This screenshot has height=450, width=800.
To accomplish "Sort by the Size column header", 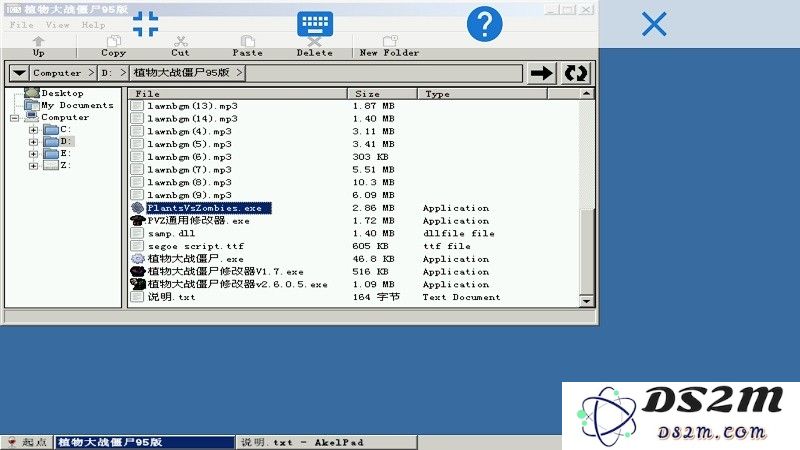I will pyautogui.click(x=382, y=93).
